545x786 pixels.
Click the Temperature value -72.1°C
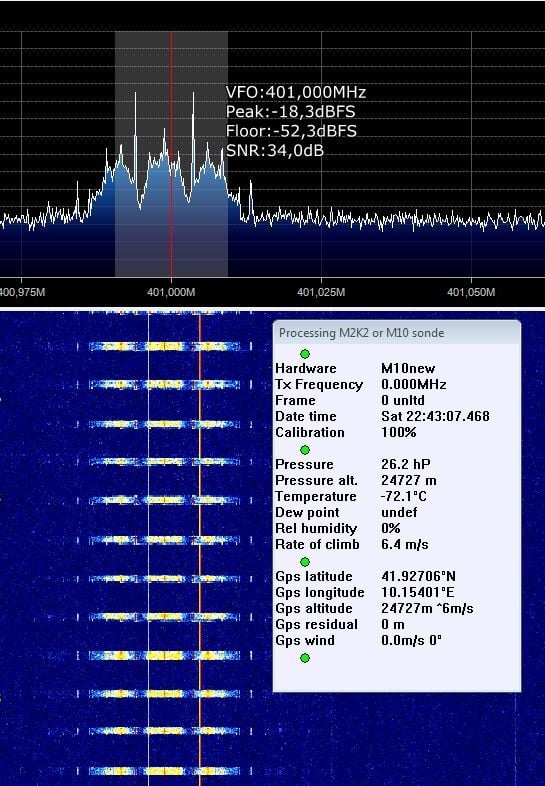(x=404, y=496)
